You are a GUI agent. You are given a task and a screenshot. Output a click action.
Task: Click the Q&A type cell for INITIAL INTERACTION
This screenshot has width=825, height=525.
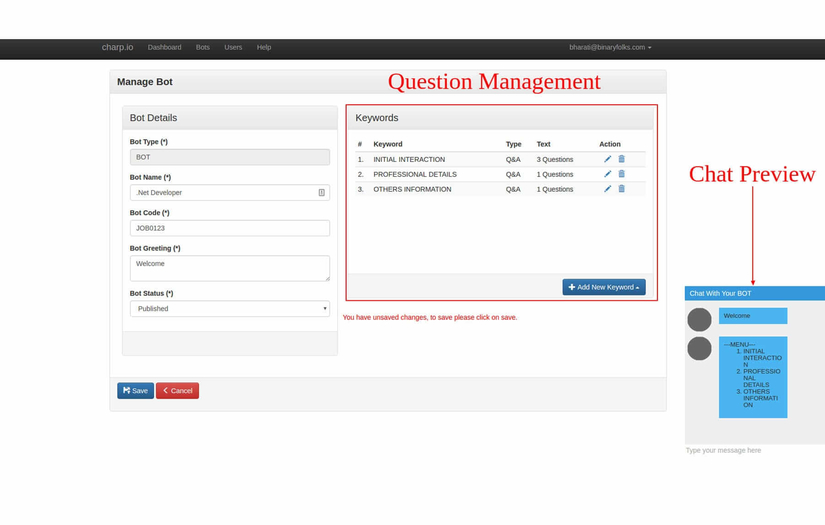tap(513, 159)
